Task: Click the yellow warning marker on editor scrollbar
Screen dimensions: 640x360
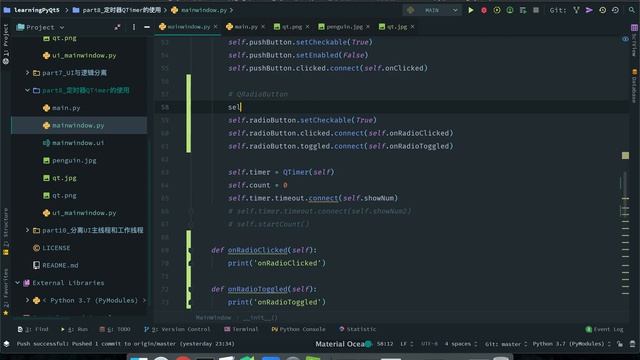Action: coord(625,156)
